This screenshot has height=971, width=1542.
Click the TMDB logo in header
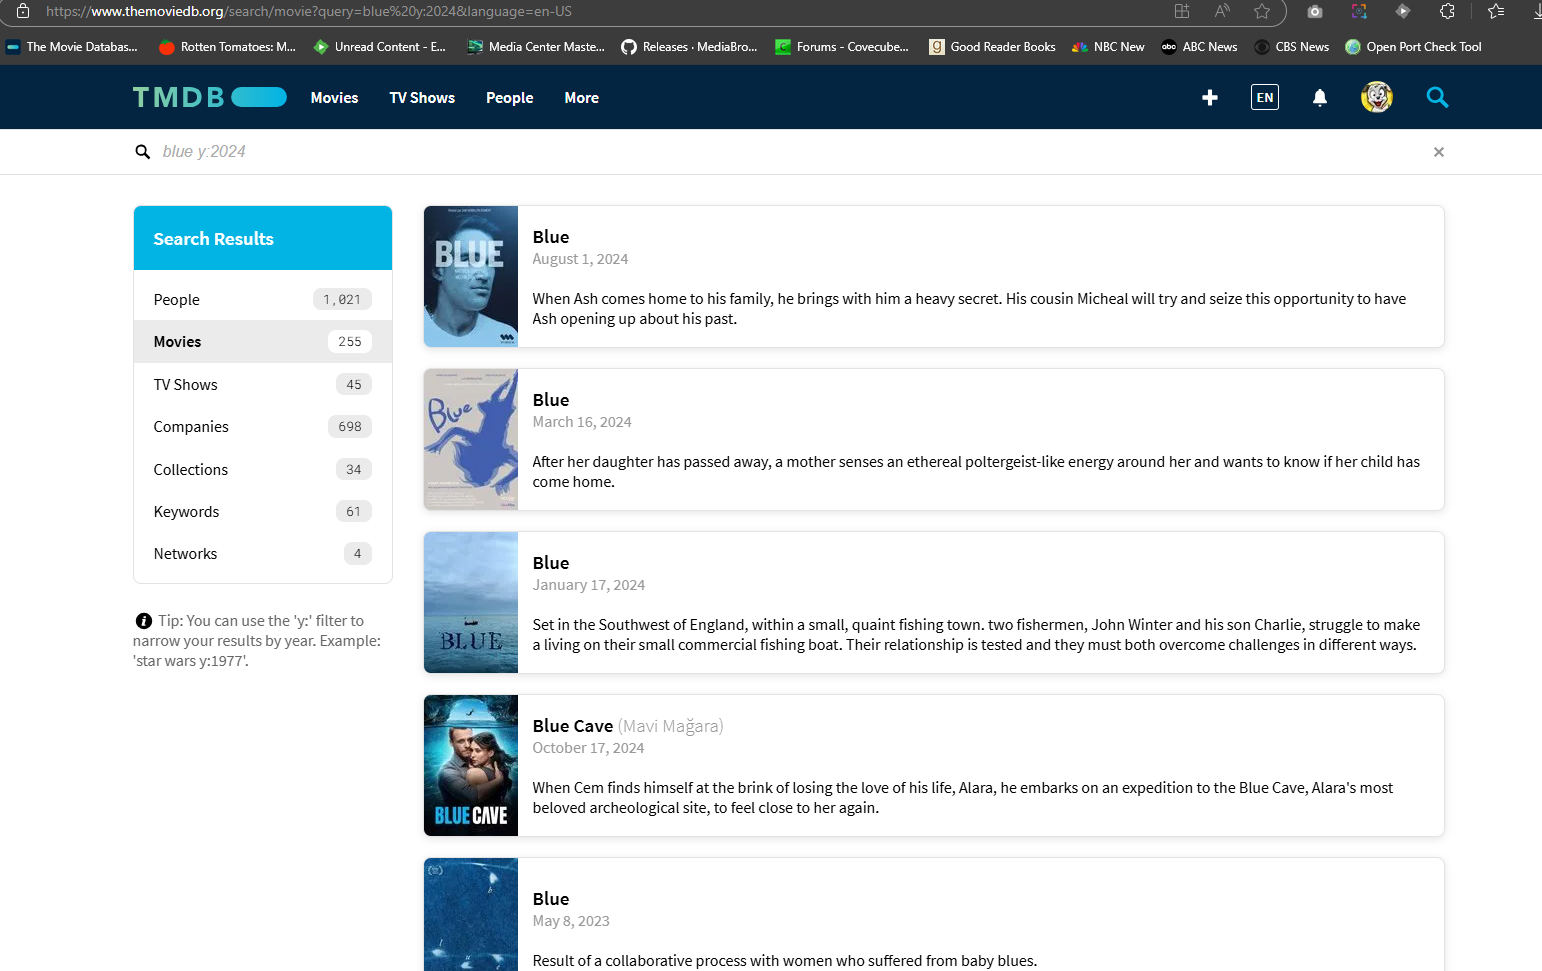pos(209,97)
